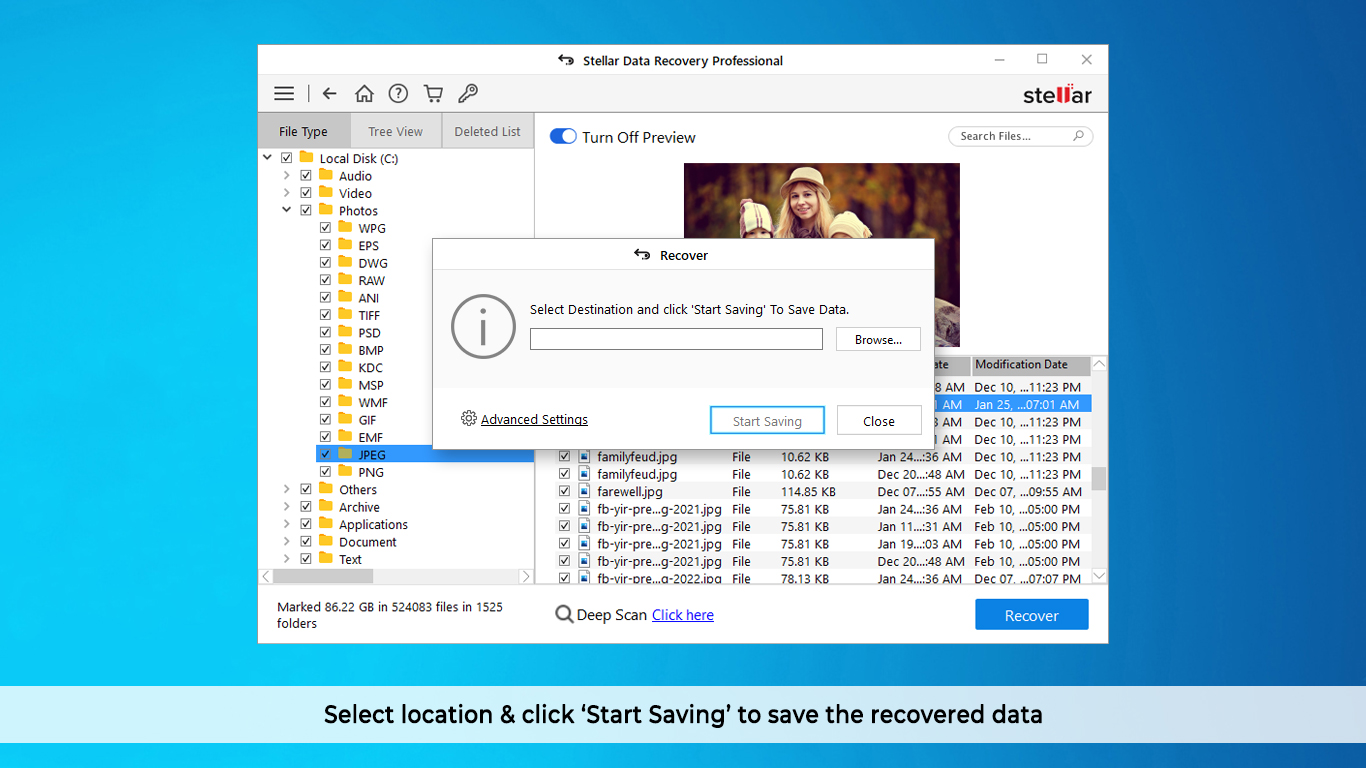Click the shopping cart icon
This screenshot has width=1366, height=768.
click(x=433, y=94)
